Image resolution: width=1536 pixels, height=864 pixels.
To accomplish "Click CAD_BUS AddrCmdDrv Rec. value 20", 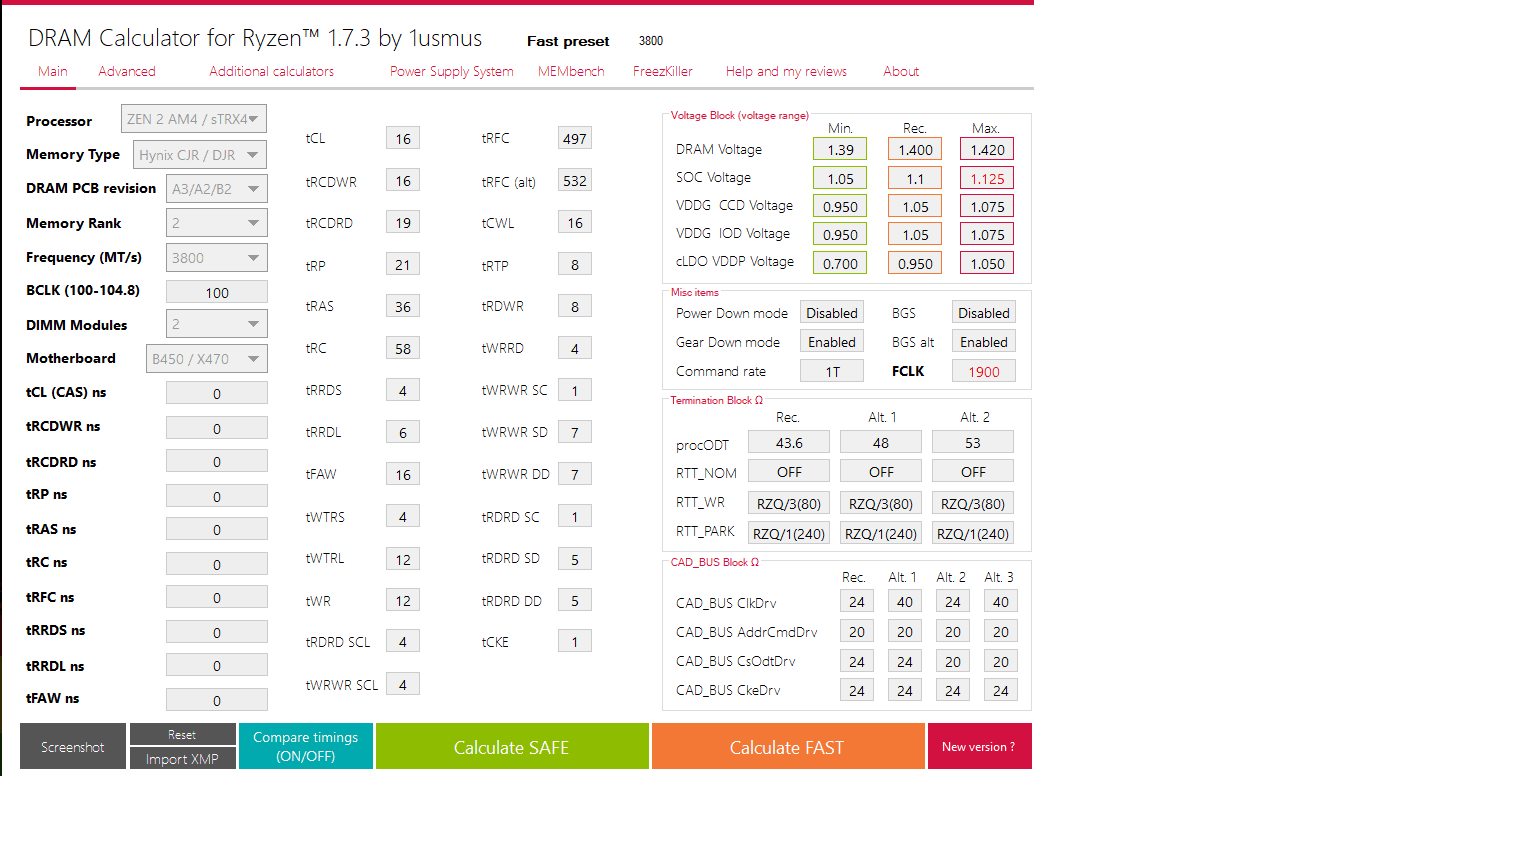I will click(x=857, y=631).
